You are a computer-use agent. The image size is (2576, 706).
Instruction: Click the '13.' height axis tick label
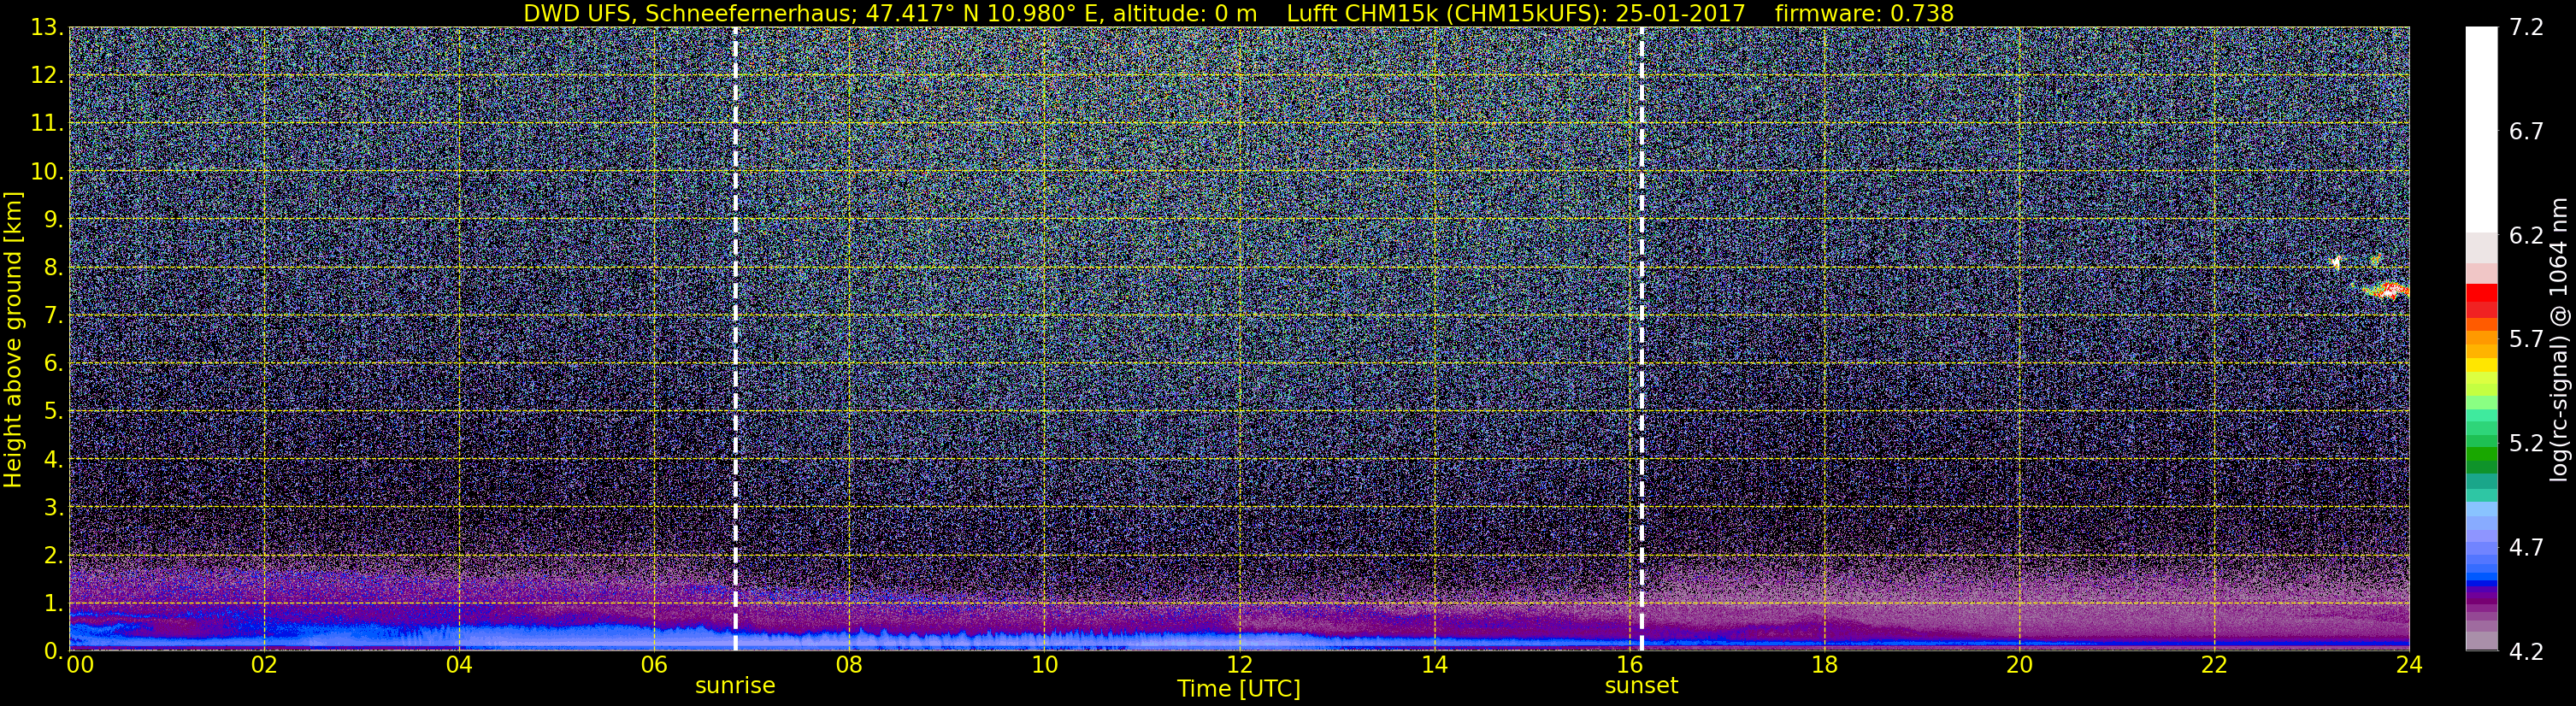click(x=47, y=28)
